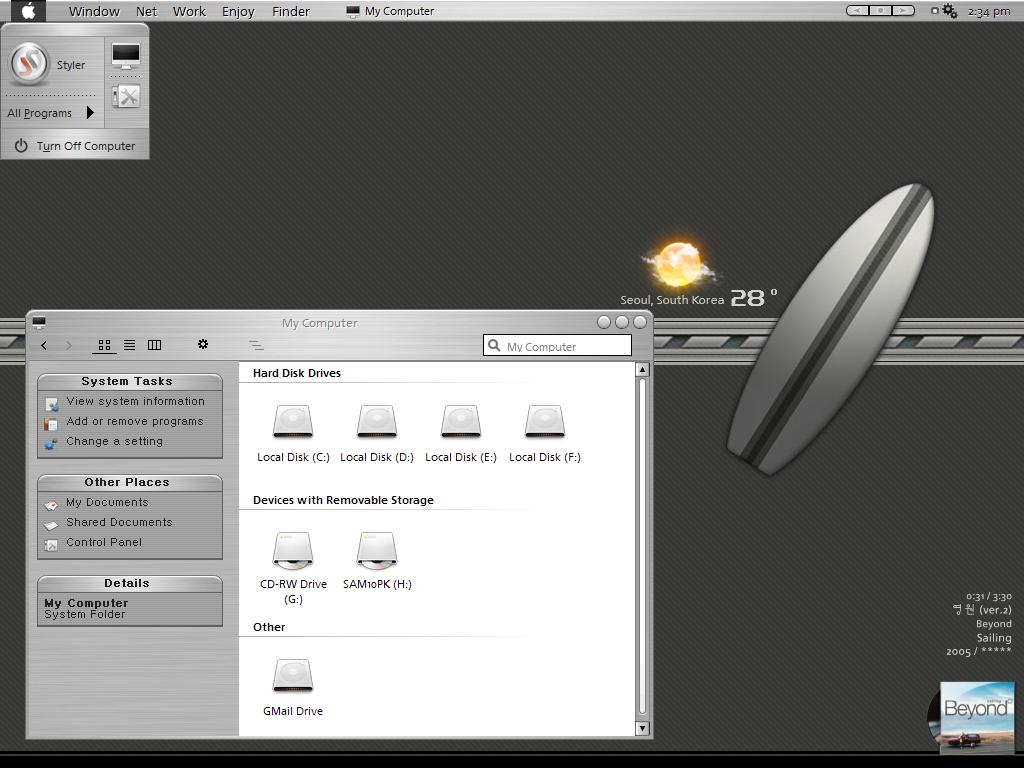Click the vertical scrollbar thumb
The width and height of the screenshot is (1024, 768).
[642, 547]
